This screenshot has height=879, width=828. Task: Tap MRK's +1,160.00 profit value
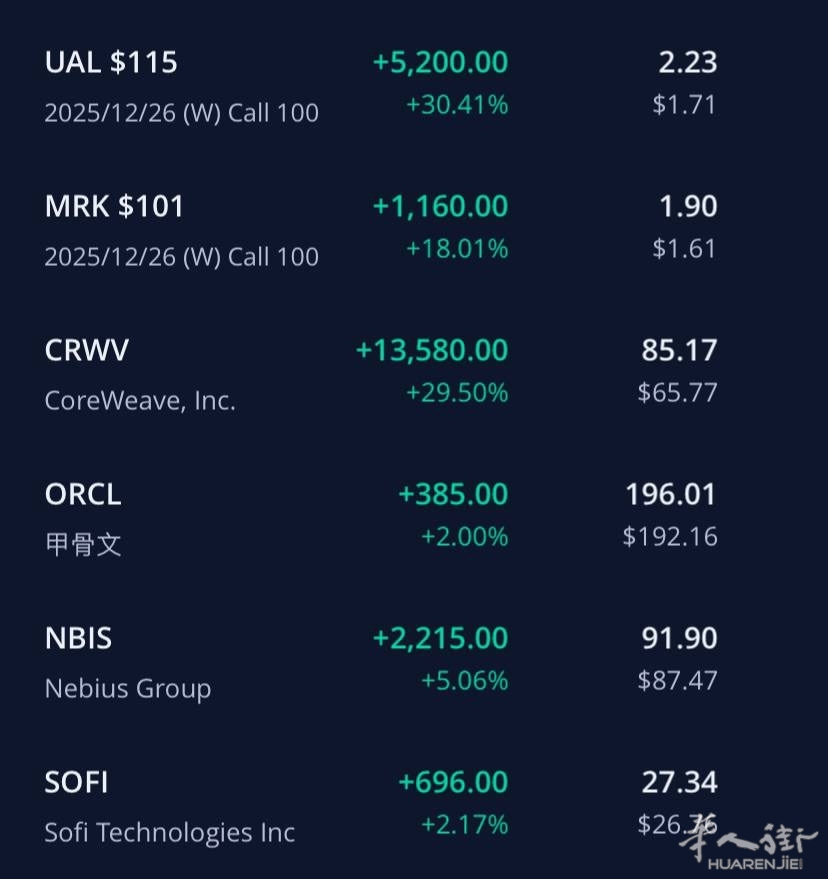coord(440,206)
